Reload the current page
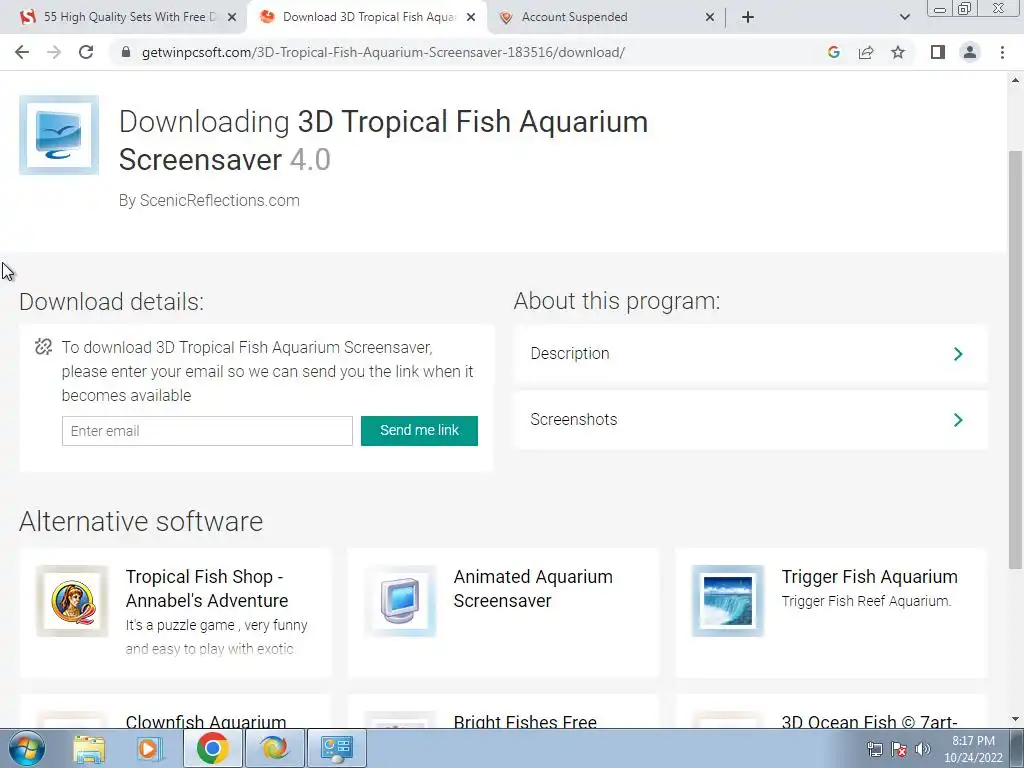The image size is (1024, 768). [86, 52]
